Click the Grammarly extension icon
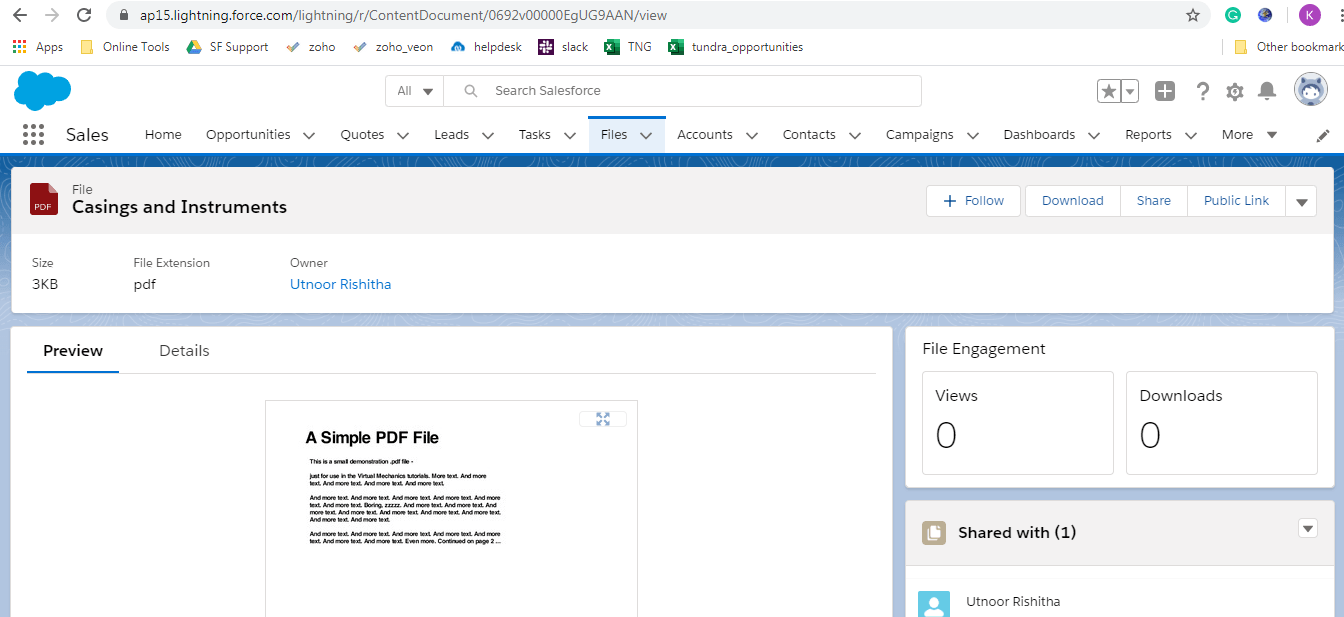 (1232, 16)
